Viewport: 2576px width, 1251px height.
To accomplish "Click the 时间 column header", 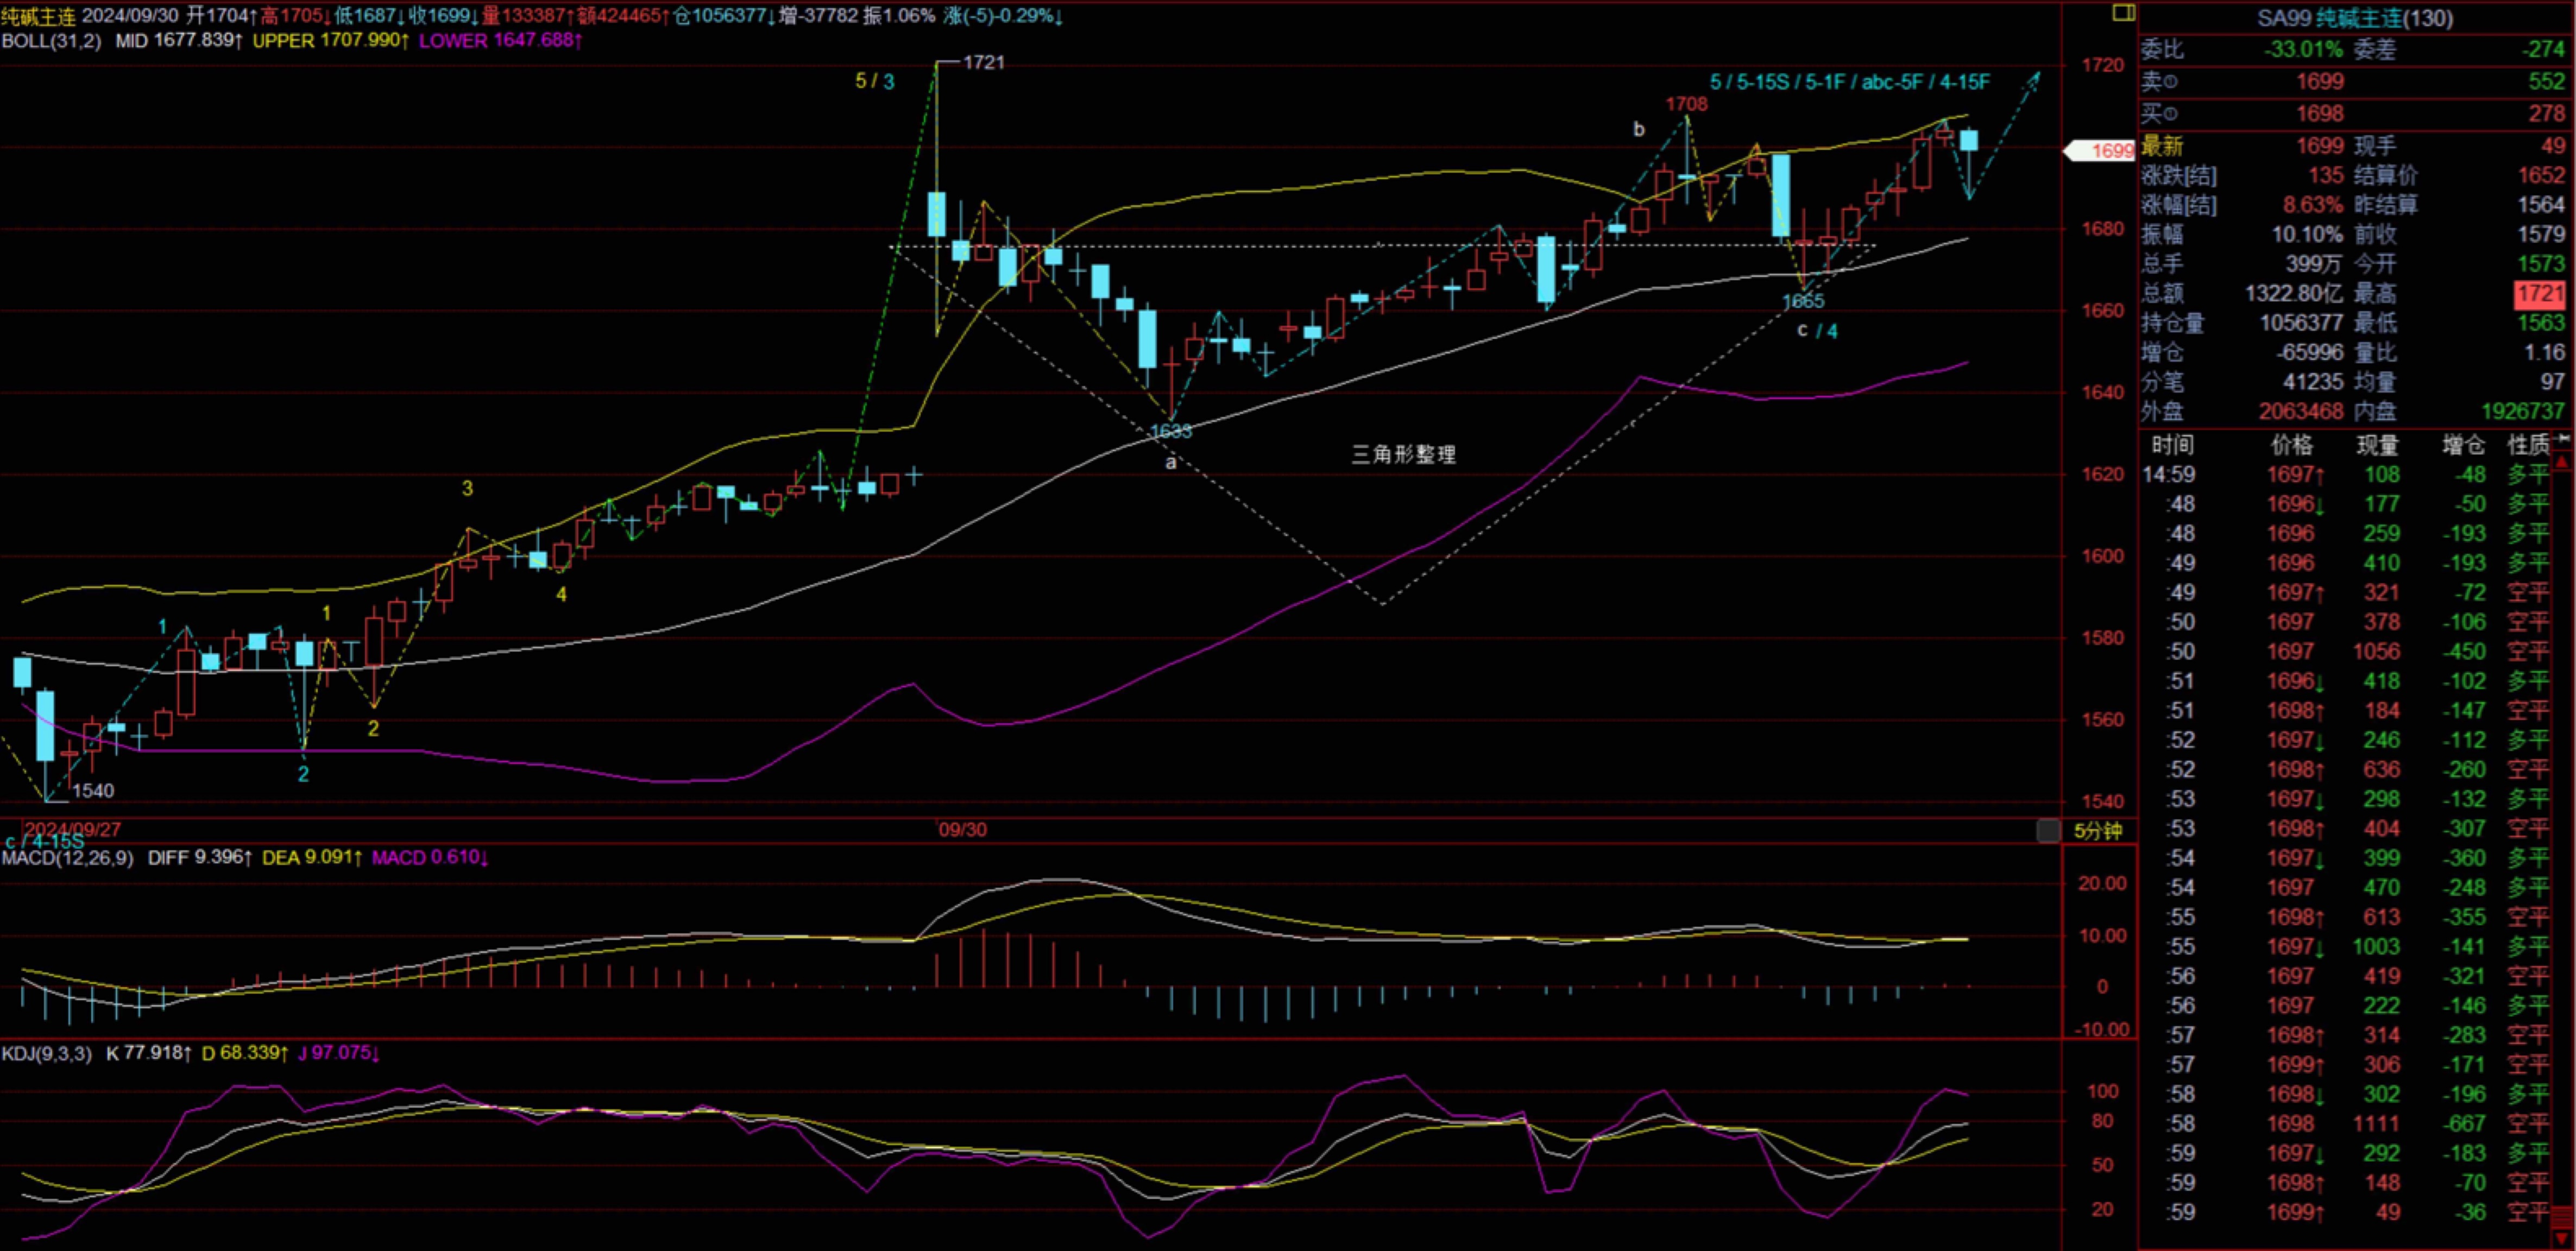I will (2172, 445).
